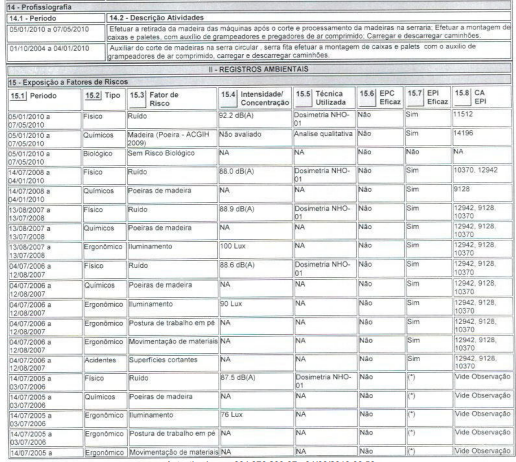
Task: Click the '88.0 dB(A)' intensity value
Action: coord(236,171)
